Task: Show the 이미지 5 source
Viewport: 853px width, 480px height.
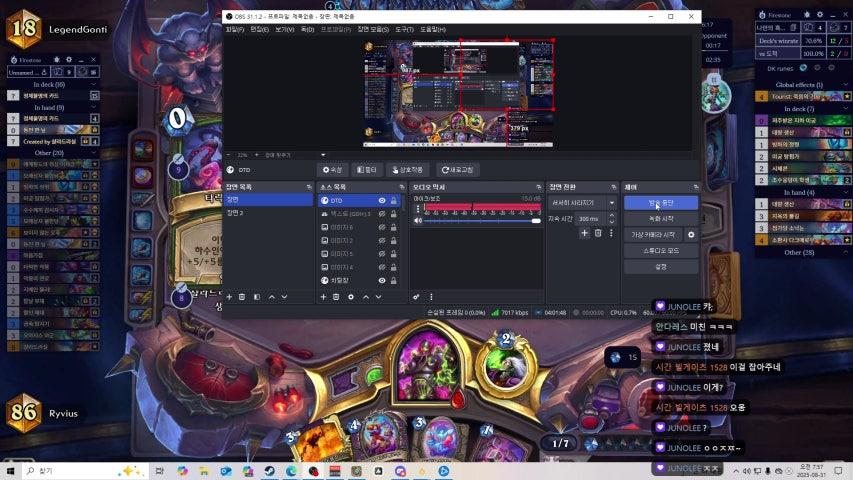Action: pos(382,254)
